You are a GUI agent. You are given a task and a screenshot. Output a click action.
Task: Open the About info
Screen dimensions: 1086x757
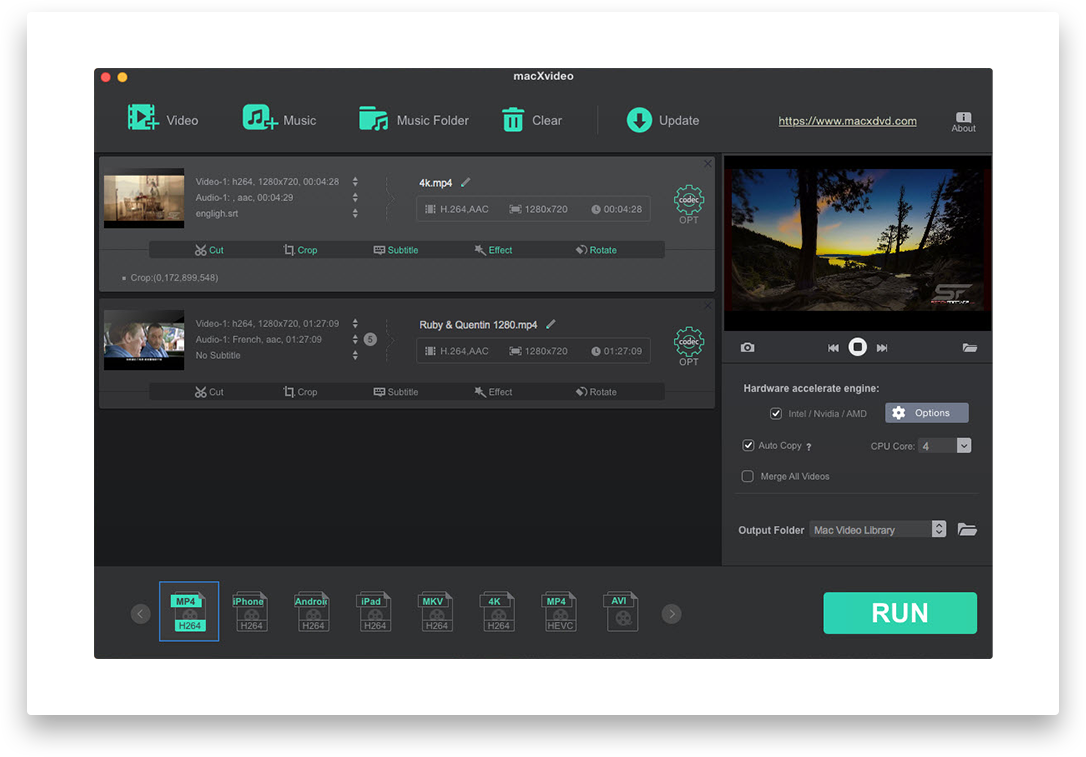963,121
